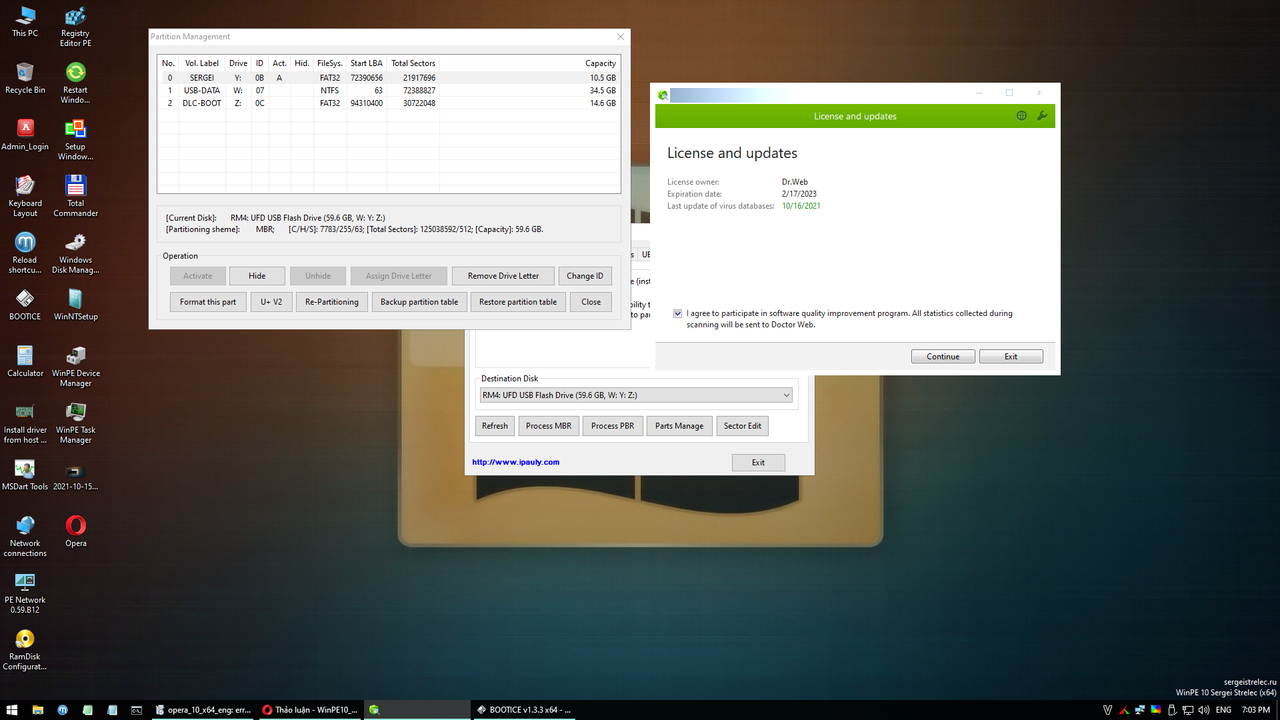Viewport: 1280px width, 720px height.
Task: Select USB-DATA partition row
Action: click(389, 90)
